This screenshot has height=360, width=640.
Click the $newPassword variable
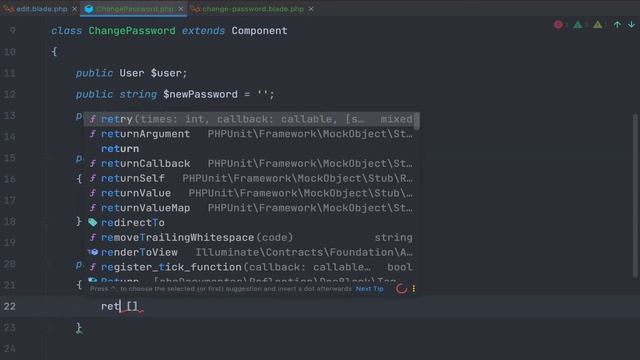pos(200,95)
